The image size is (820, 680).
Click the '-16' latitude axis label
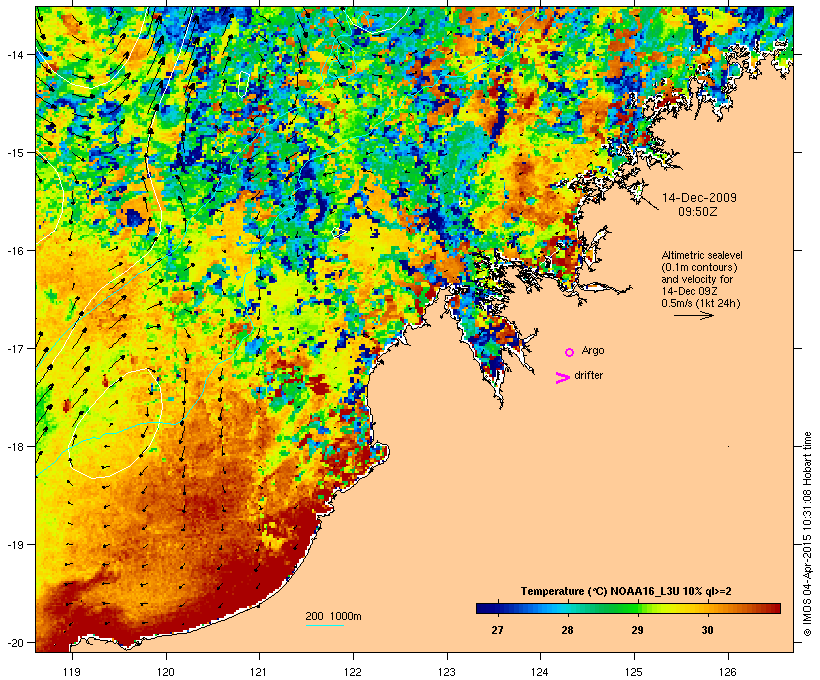(x=15, y=251)
